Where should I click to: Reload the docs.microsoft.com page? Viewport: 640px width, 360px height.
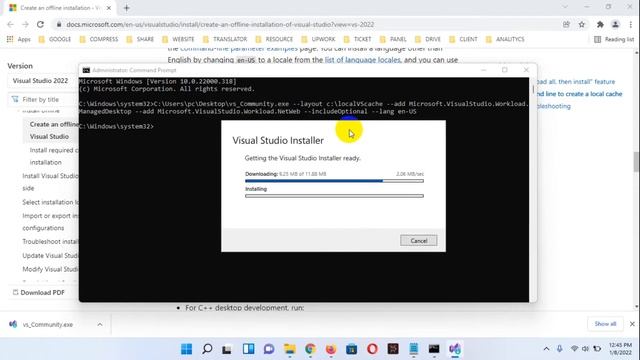pyautogui.click(x=40, y=24)
